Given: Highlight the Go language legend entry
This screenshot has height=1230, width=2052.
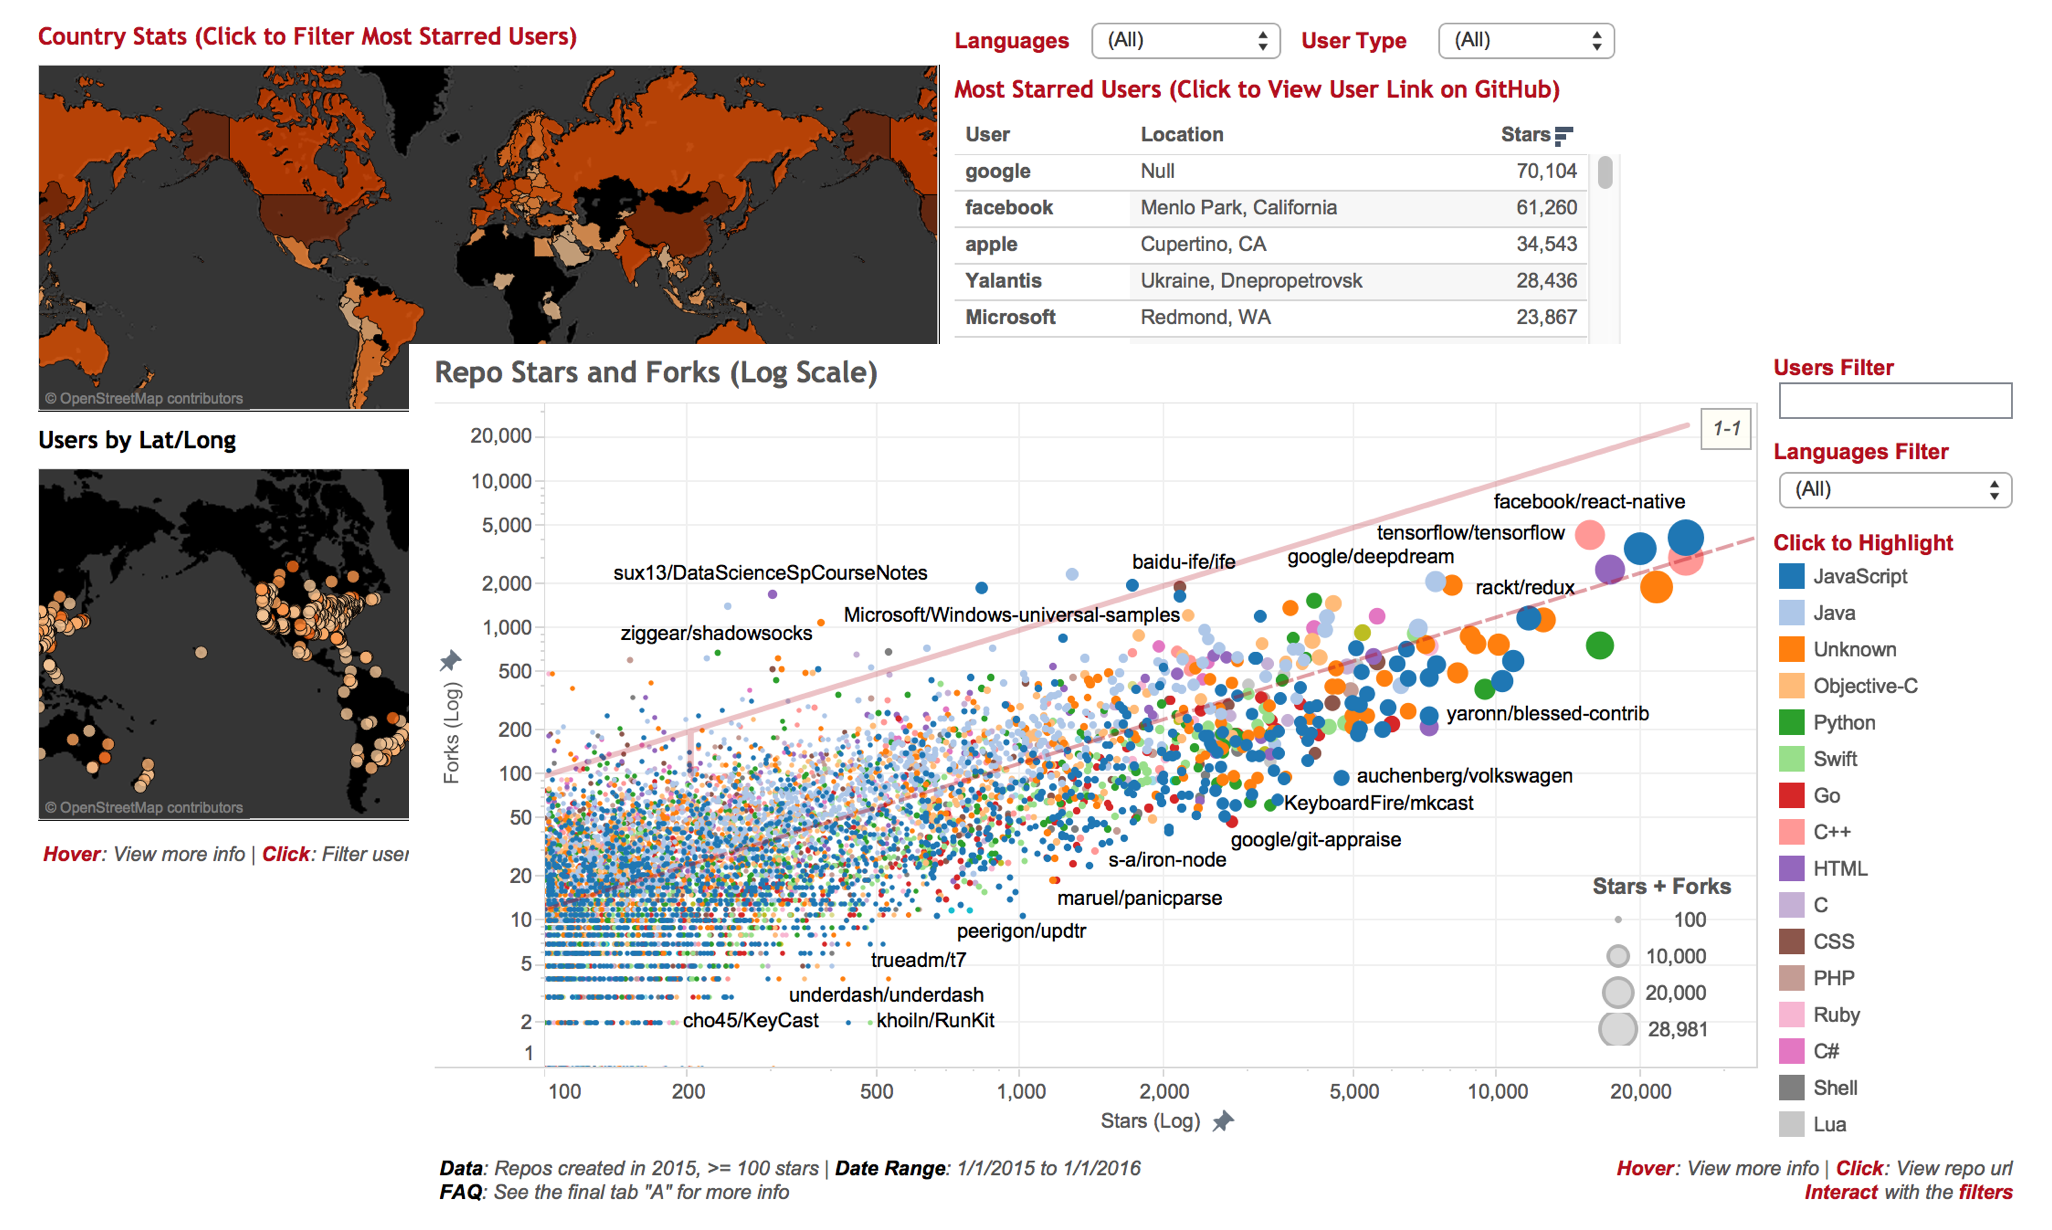Looking at the screenshot, I should (x=1826, y=796).
